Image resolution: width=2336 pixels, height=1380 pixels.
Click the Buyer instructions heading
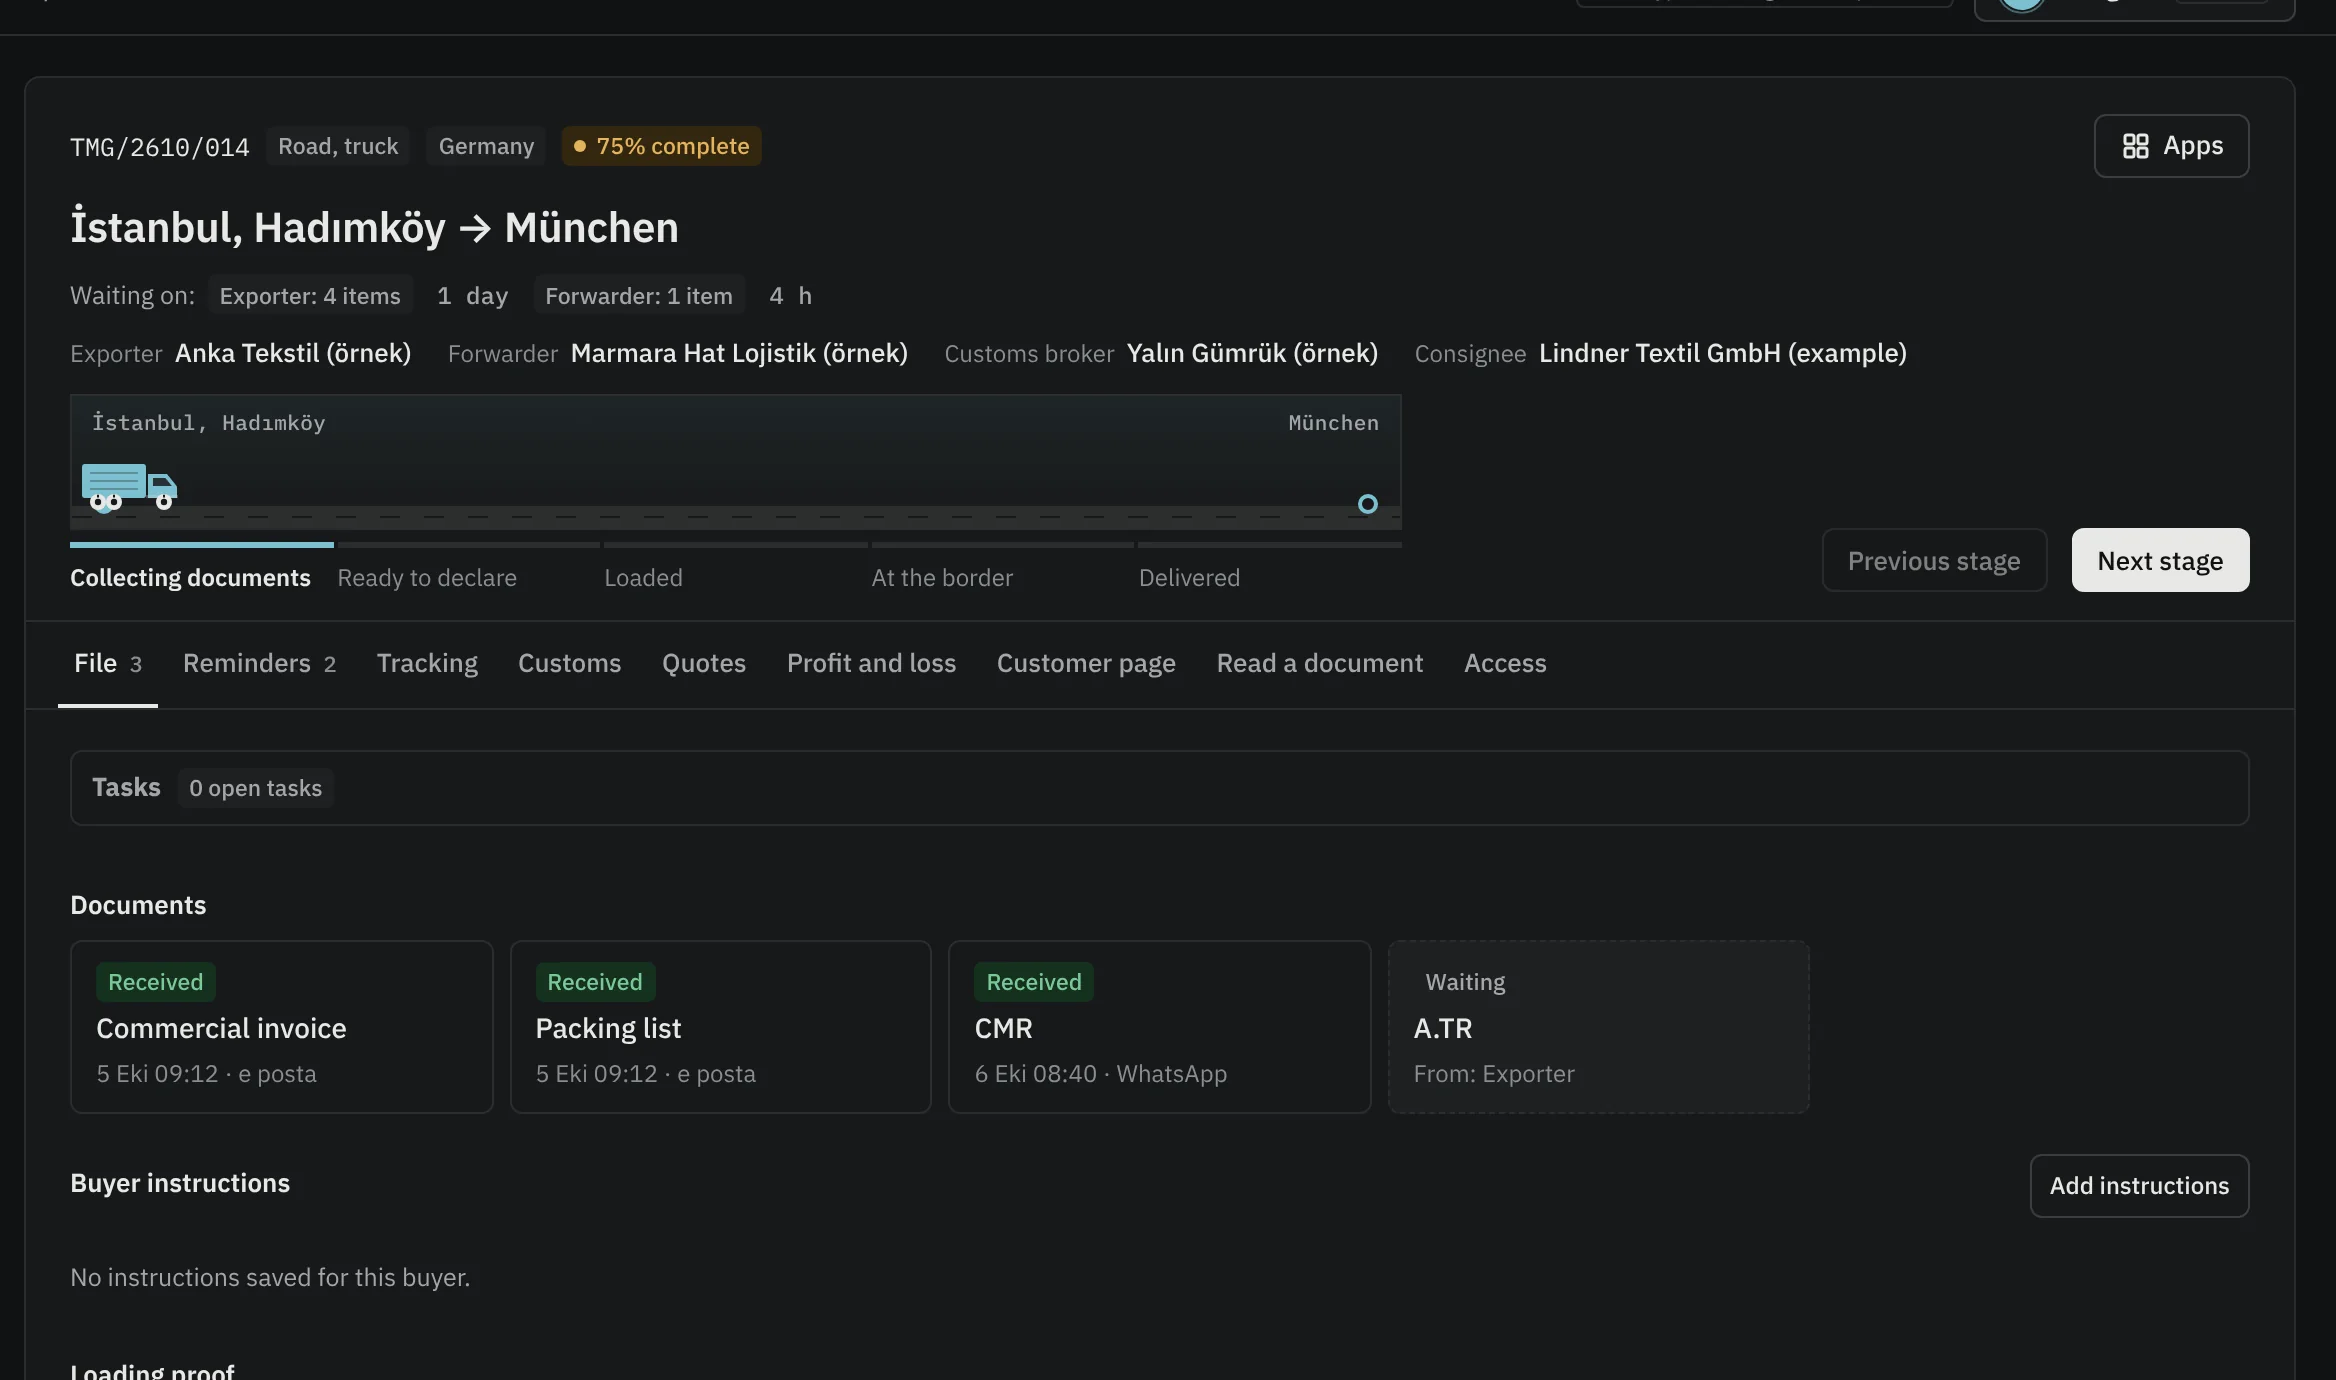tap(180, 1183)
